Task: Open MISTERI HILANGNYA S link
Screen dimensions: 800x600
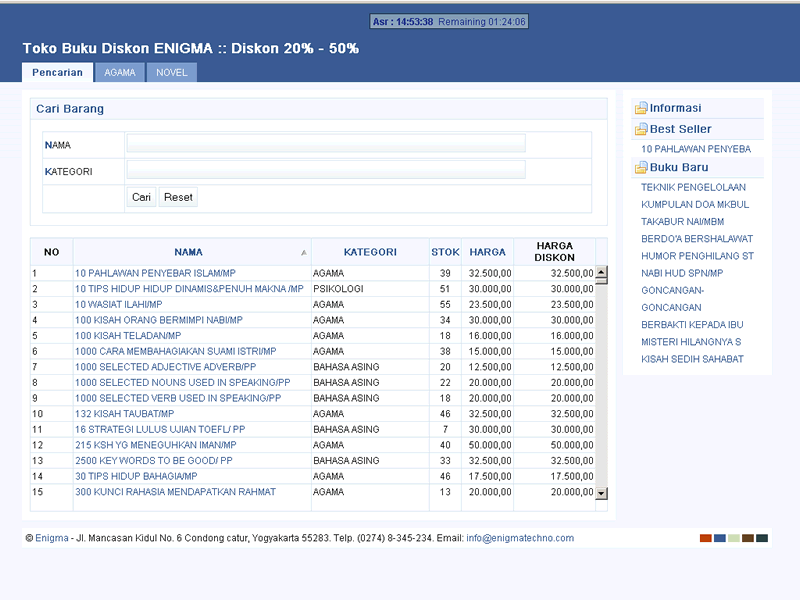Action: [691, 342]
